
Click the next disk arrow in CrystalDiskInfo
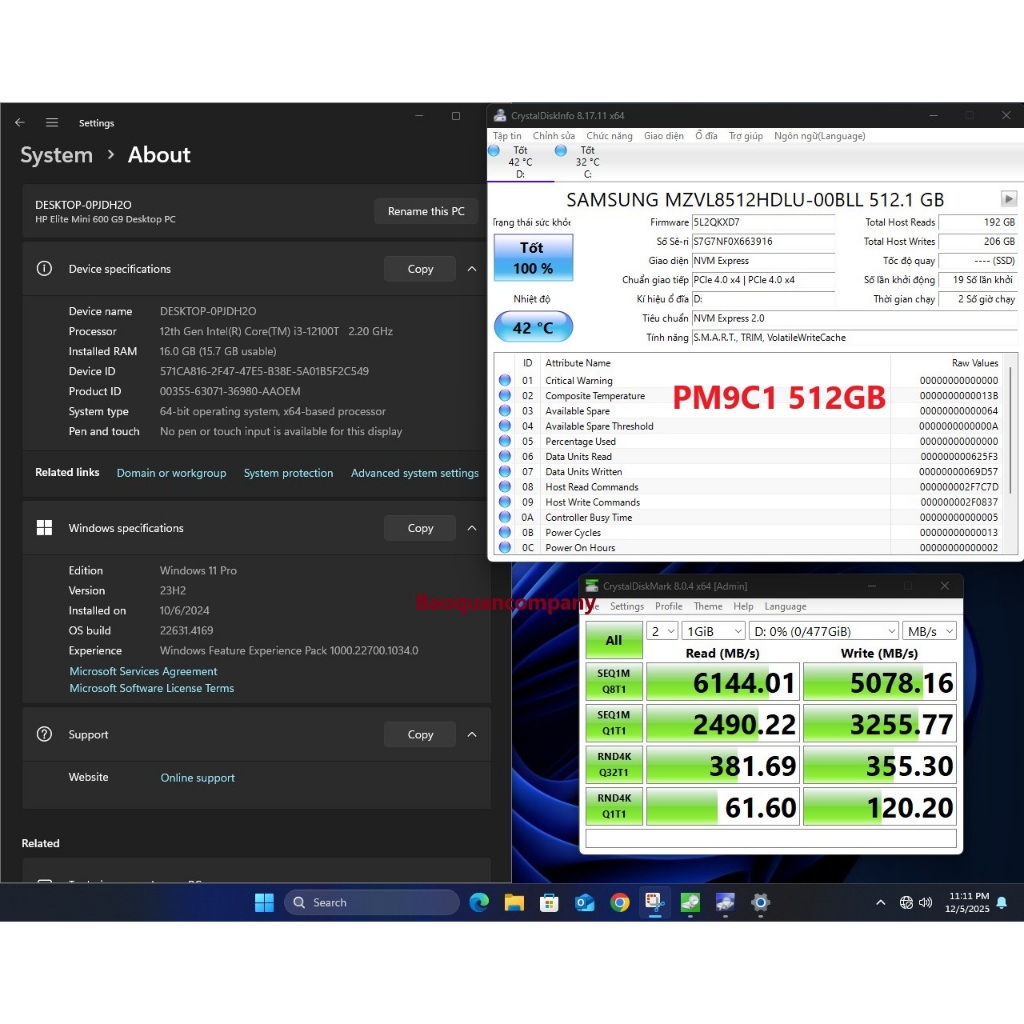(x=1008, y=199)
